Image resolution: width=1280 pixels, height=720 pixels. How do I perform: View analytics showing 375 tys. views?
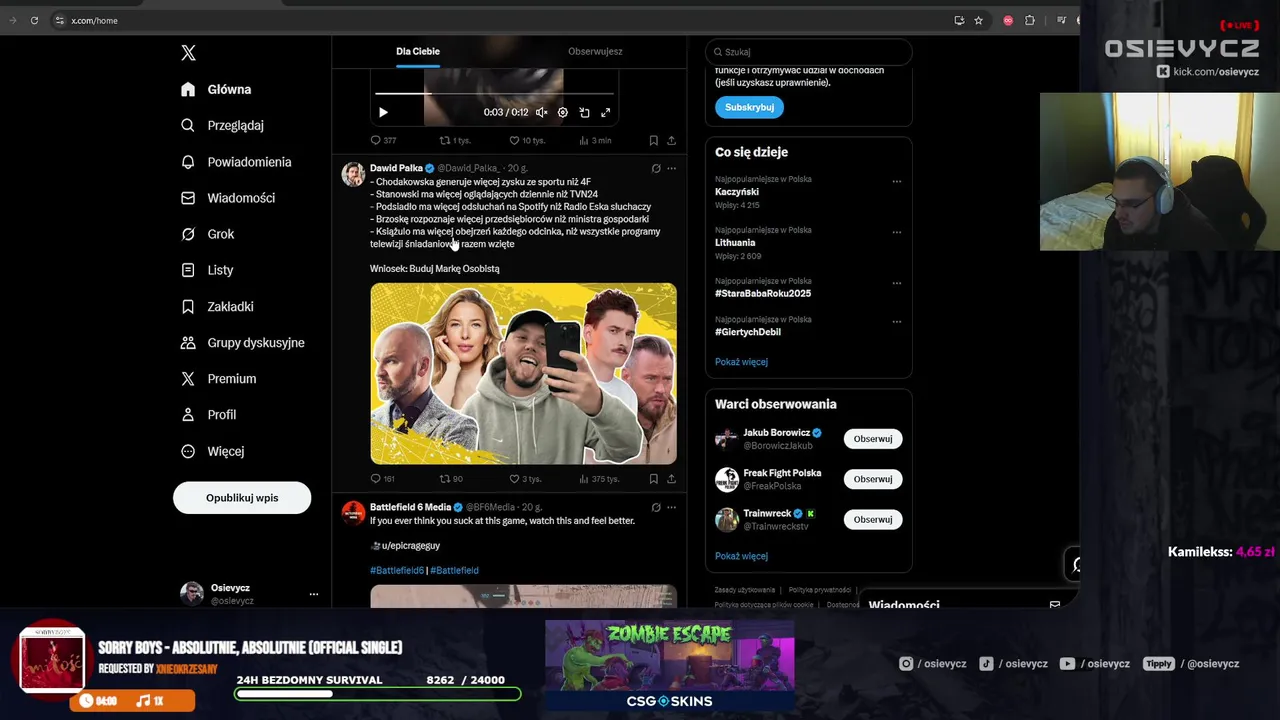[x=599, y=479]
